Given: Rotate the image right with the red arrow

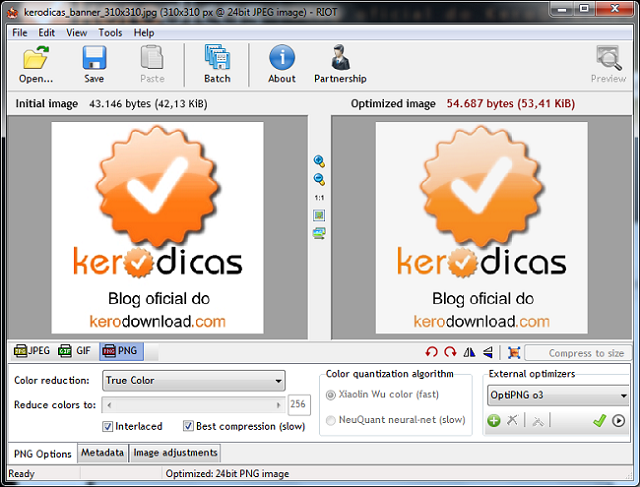Looking at the screenshot, I should coord(450,352).
